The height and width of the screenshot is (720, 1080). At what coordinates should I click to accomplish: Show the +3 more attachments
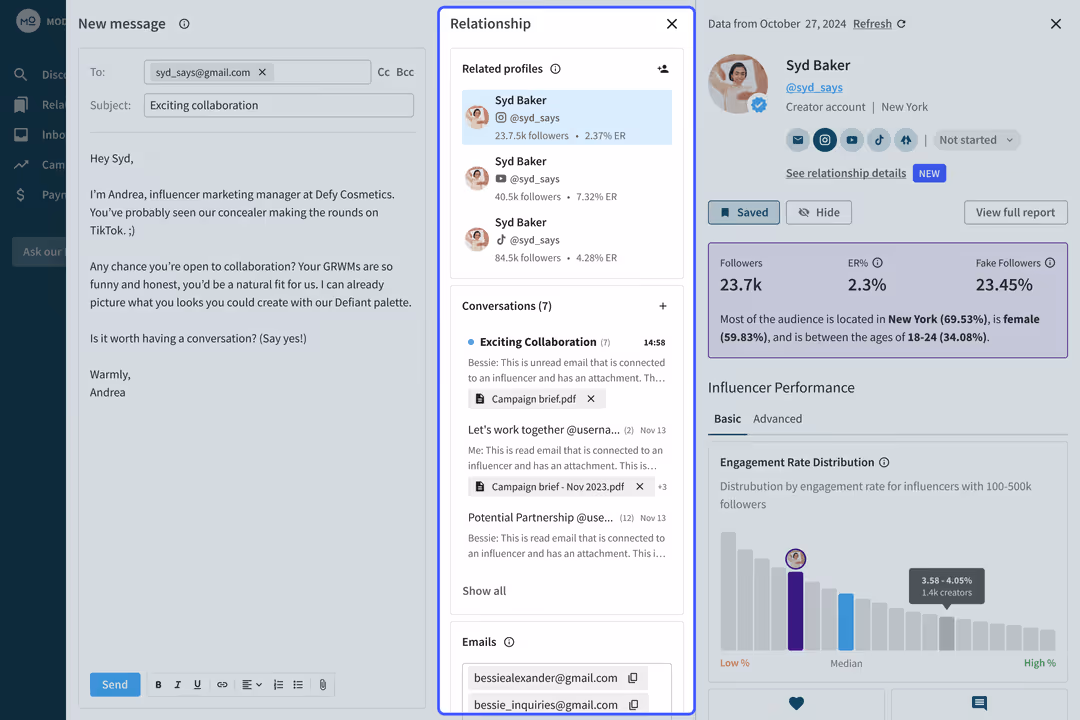coord(662,487)
